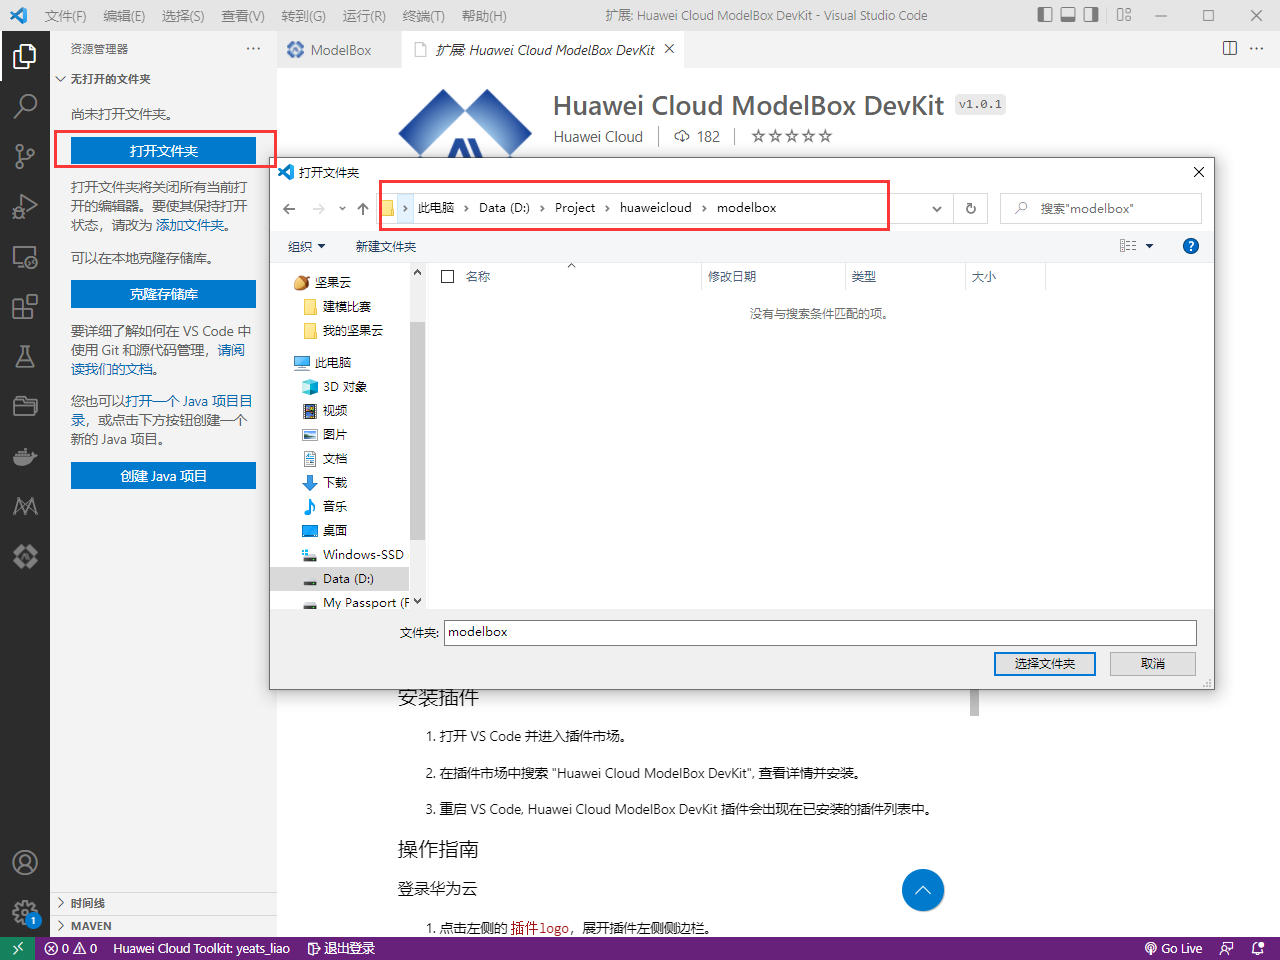Open the 组织 dropdown menu
The height and width of the screenshot is (960, 1280).
pyautogui.click(x=307, y=246)
